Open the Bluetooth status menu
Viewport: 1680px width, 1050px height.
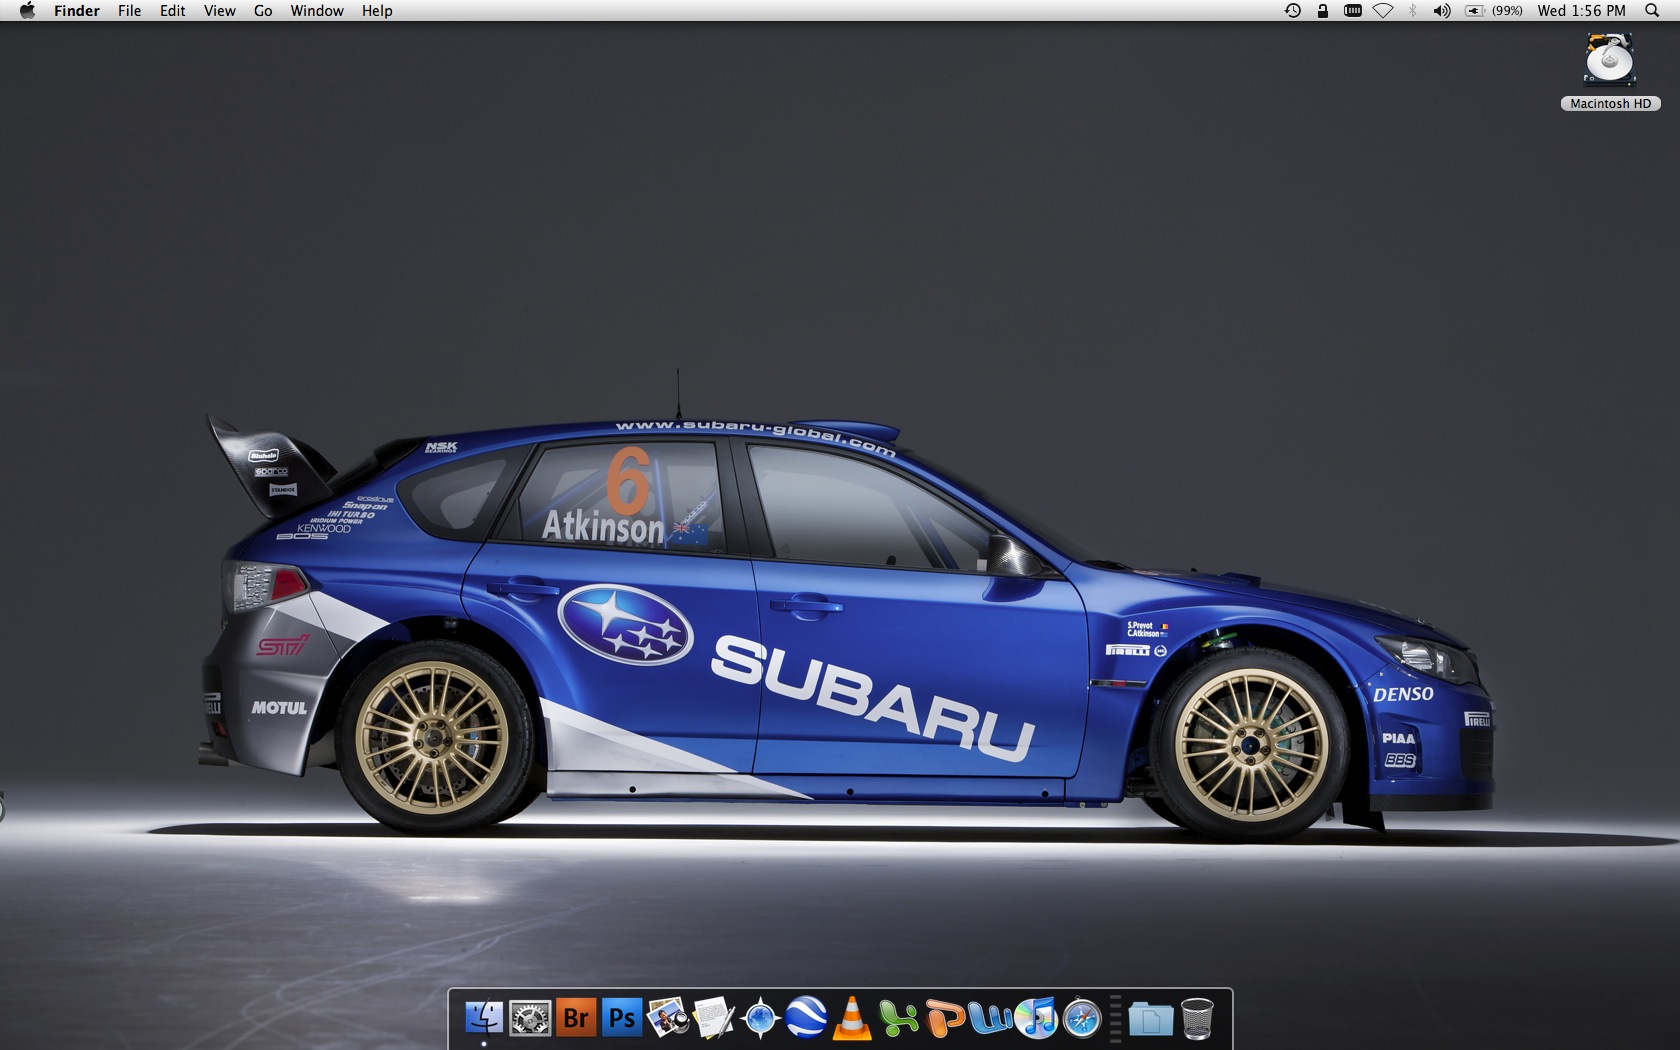pos(1413,11)
